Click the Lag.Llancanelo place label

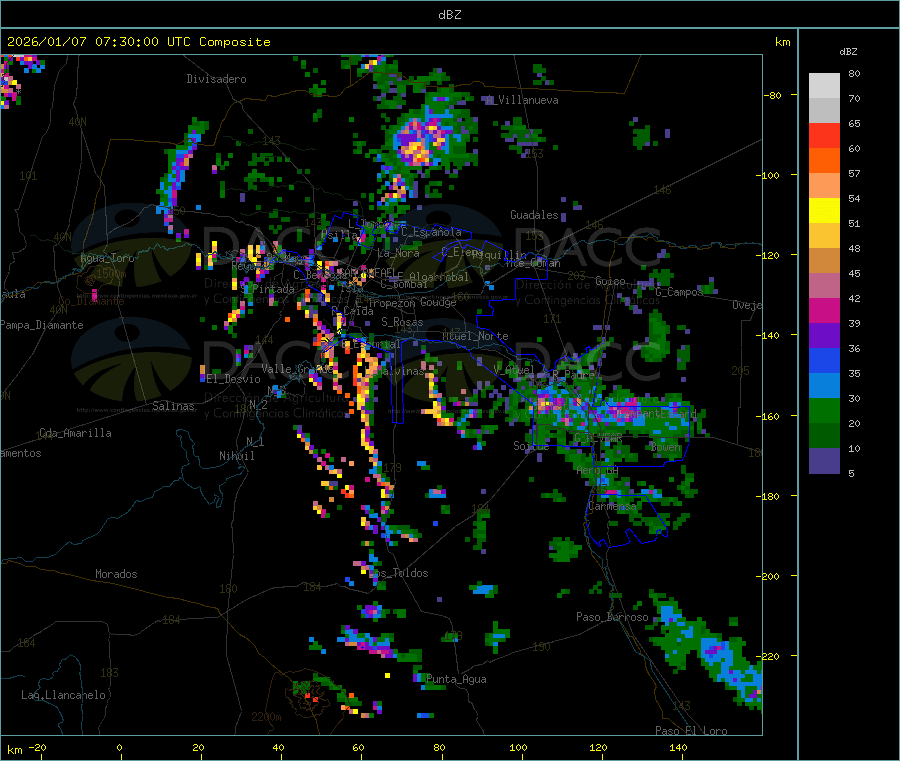click(x=63, y=695)
